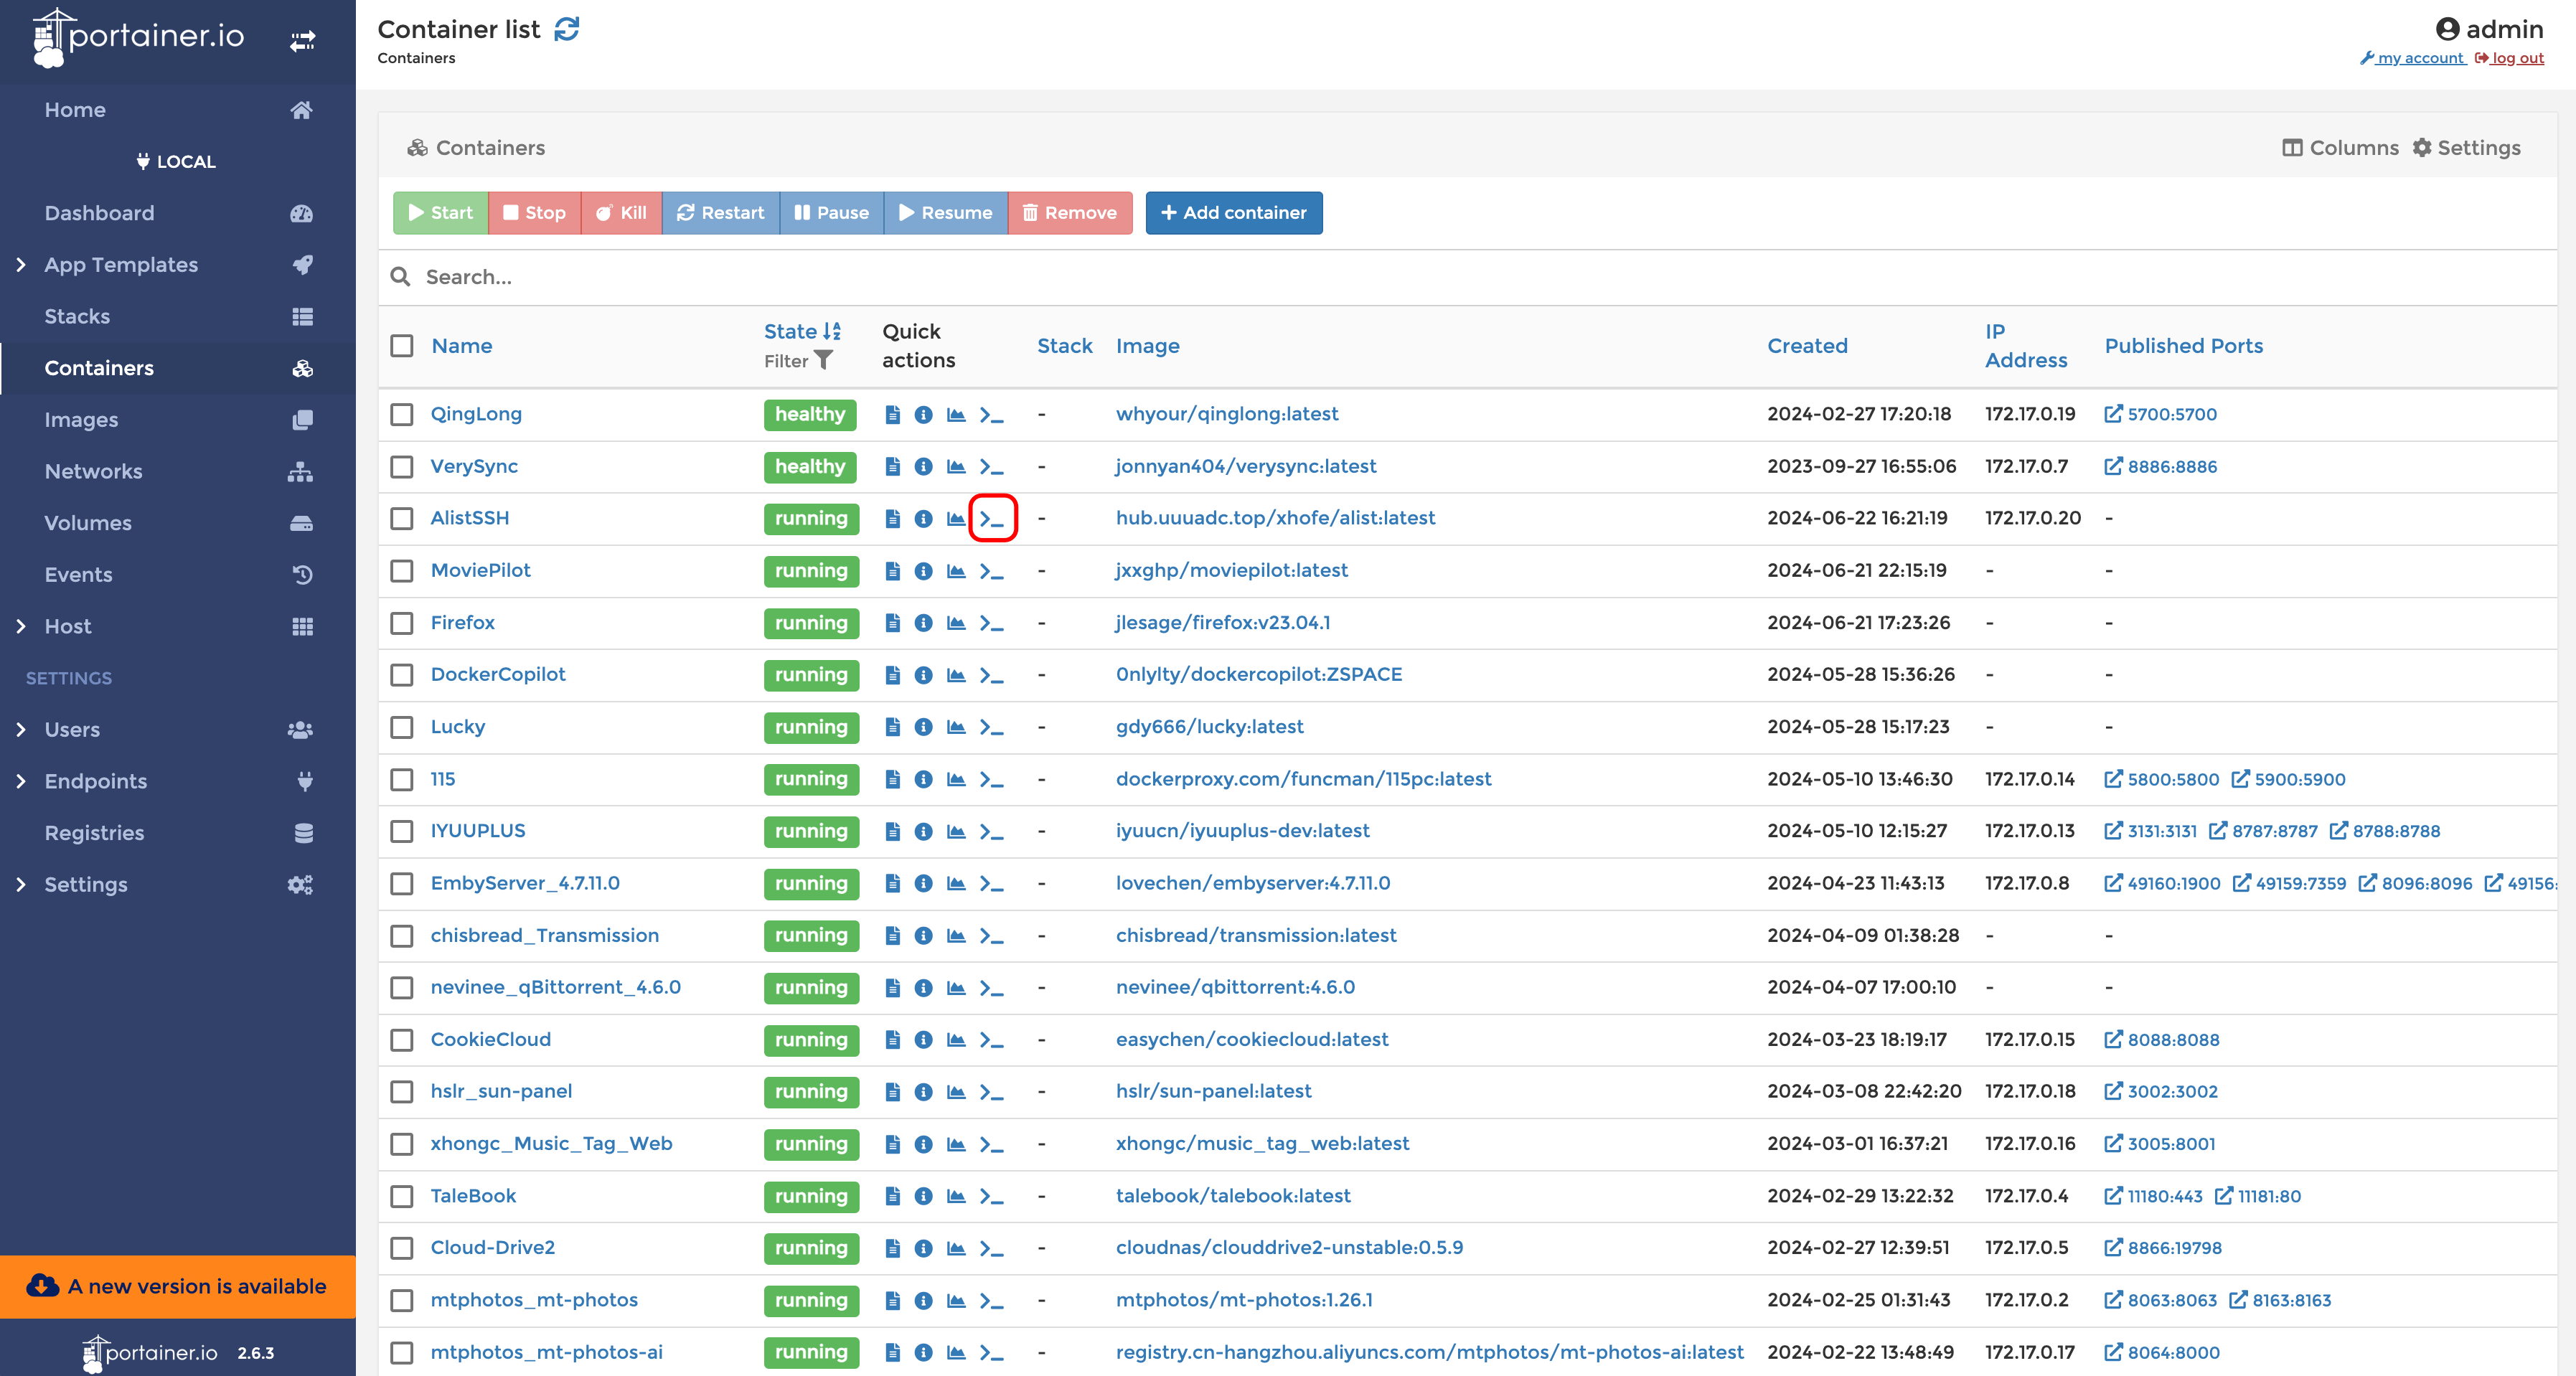Click the Remove button
2576x1376 pixels.
click(1069, 213)
